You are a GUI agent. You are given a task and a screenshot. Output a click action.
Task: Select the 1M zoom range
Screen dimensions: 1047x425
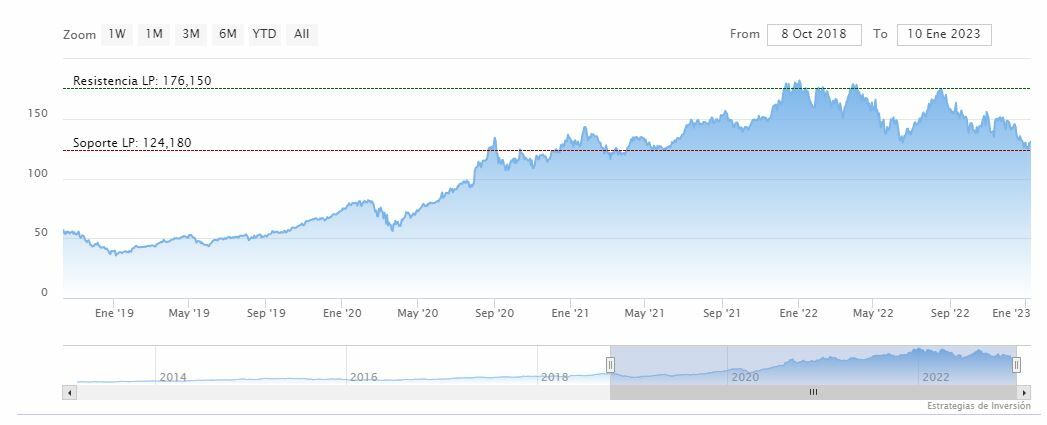(x=154, y=34)
